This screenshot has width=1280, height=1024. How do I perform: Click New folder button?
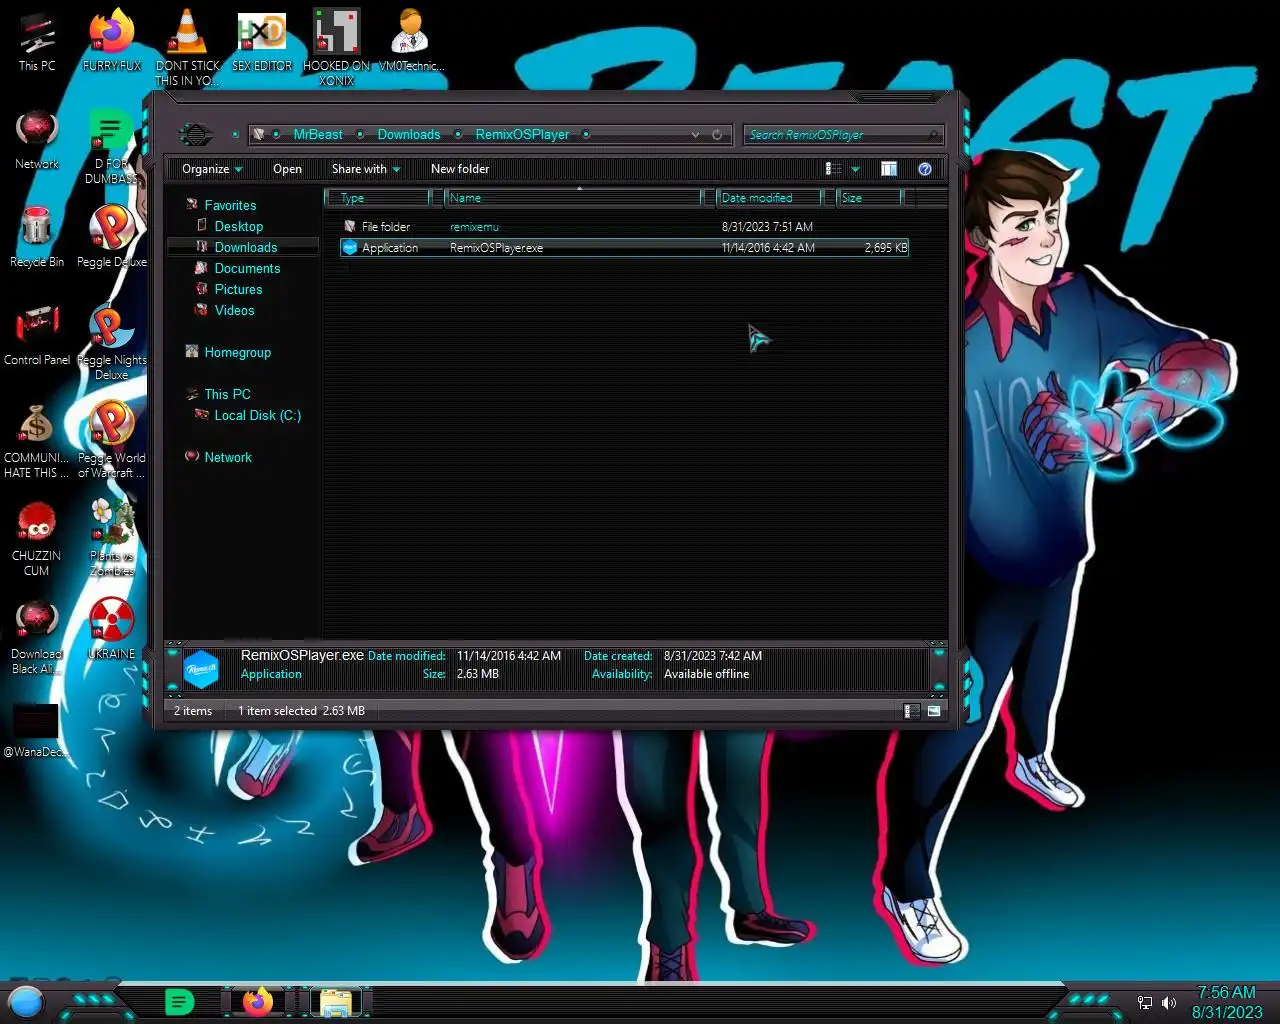click(x=460, y=169)
